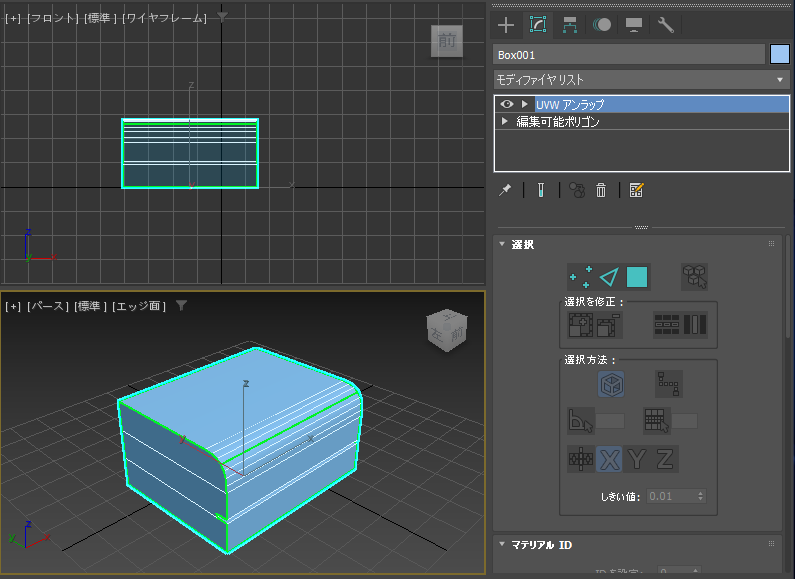Select Vertex sub-object mode icon
The width and height of the screenshot is (795, 579).
(582, 277)
